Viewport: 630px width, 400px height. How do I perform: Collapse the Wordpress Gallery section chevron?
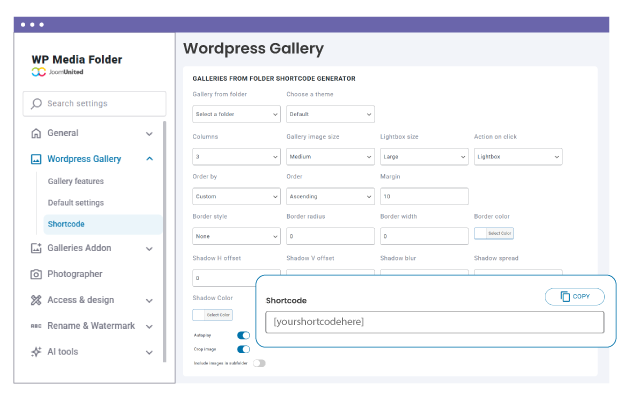pos(149,159)
